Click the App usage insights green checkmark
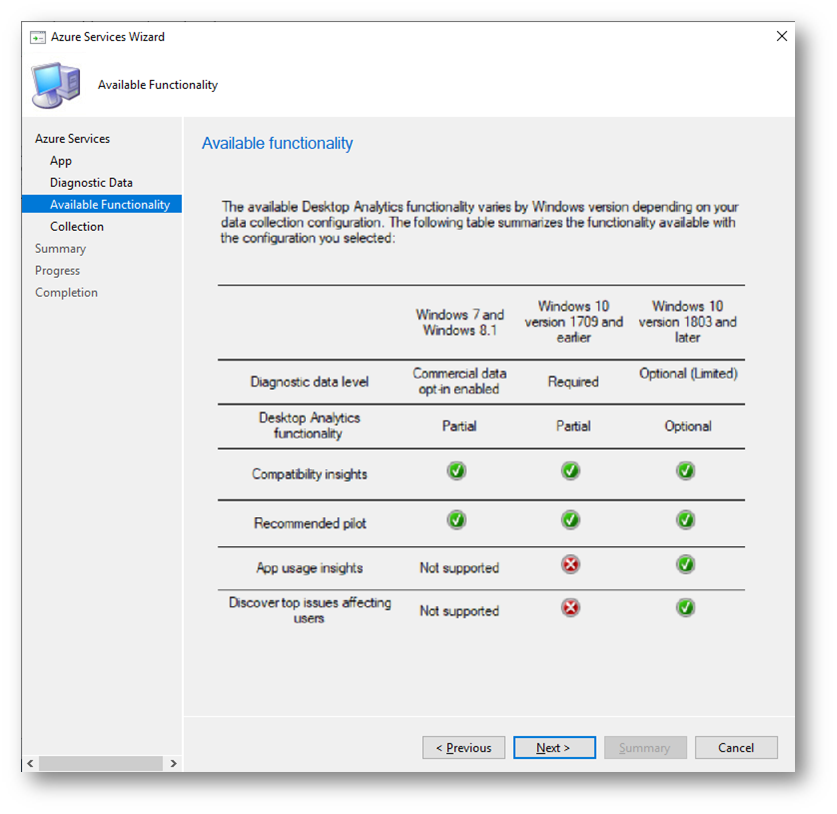Screen dimensions: 837x814 click(x=685, y=564)
